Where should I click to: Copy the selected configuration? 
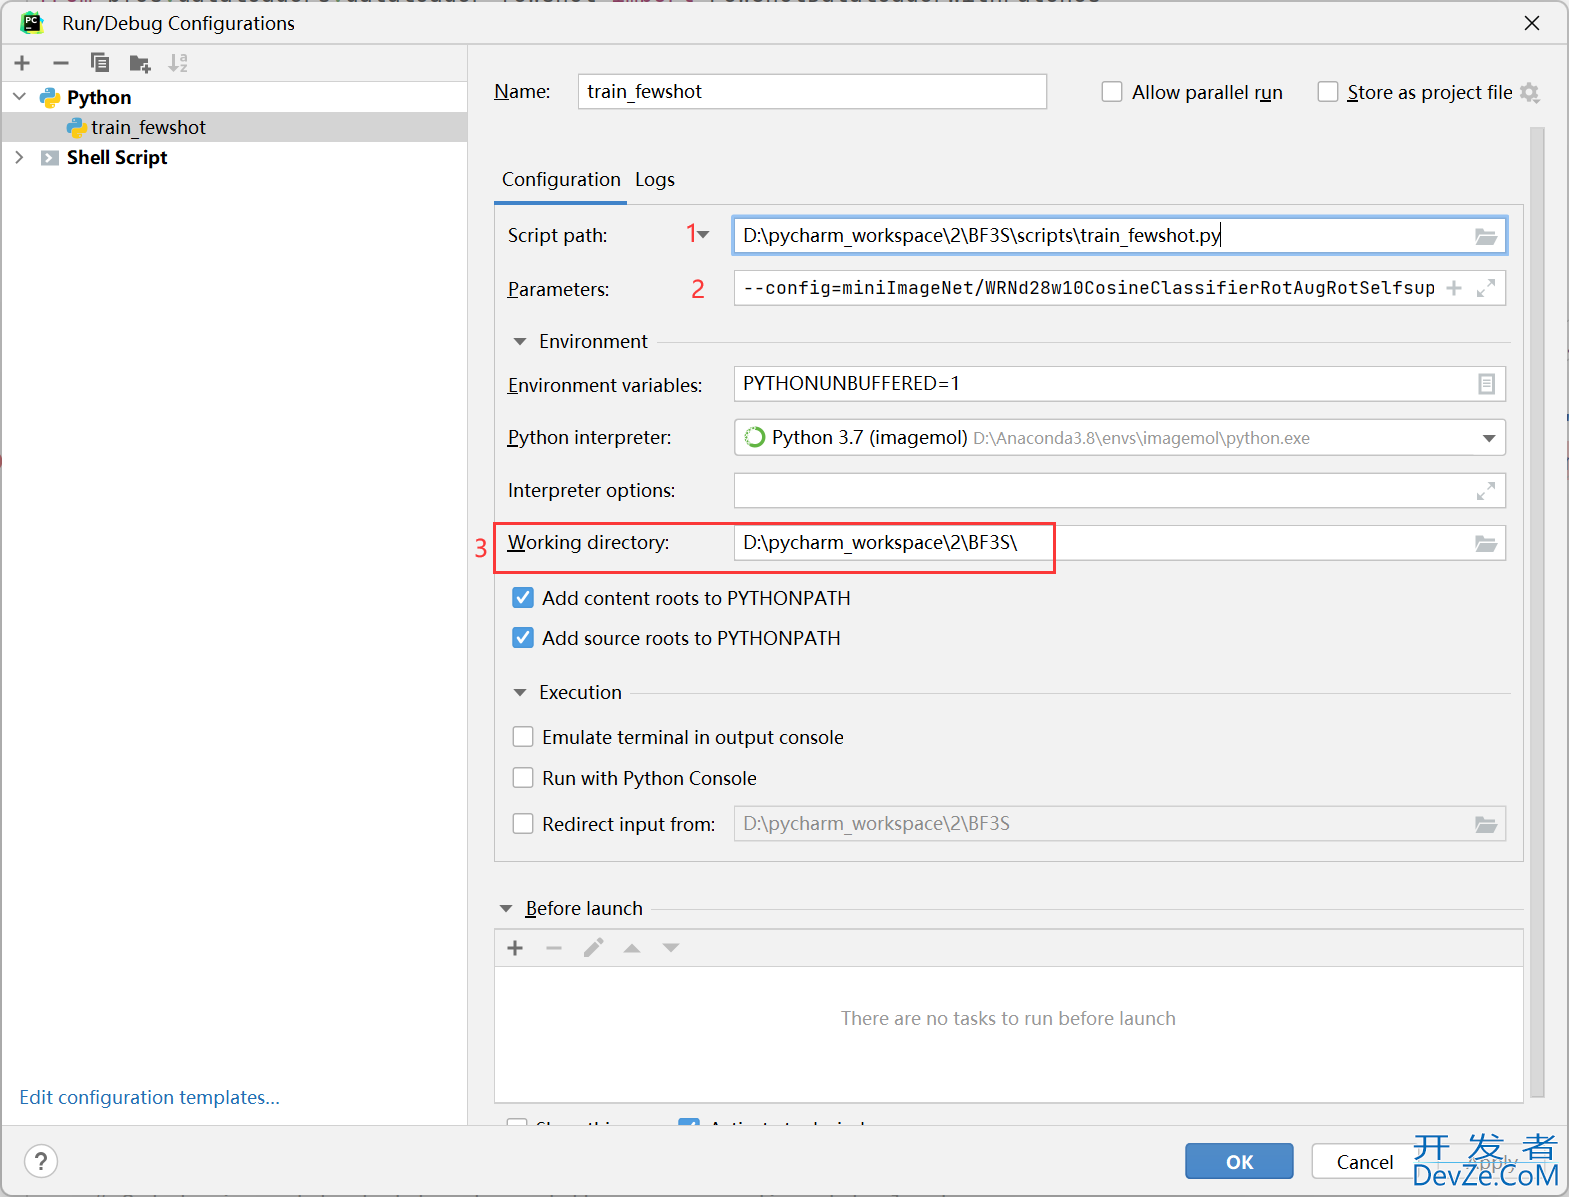(100, 63)
